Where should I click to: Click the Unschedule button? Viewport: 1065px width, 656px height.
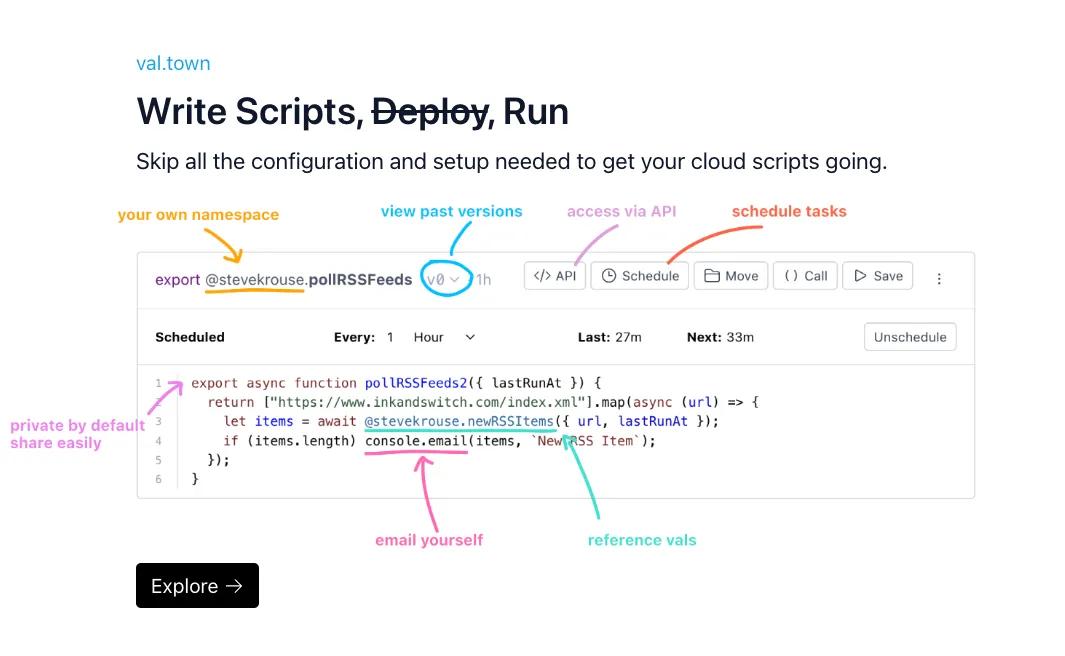(909, 337)
